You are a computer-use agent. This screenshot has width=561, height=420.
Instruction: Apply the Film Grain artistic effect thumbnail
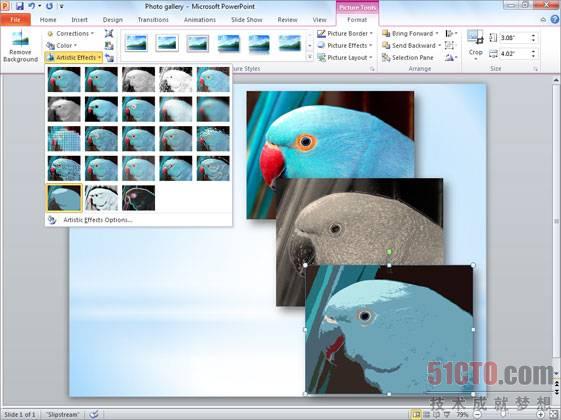tap(138, 138)
